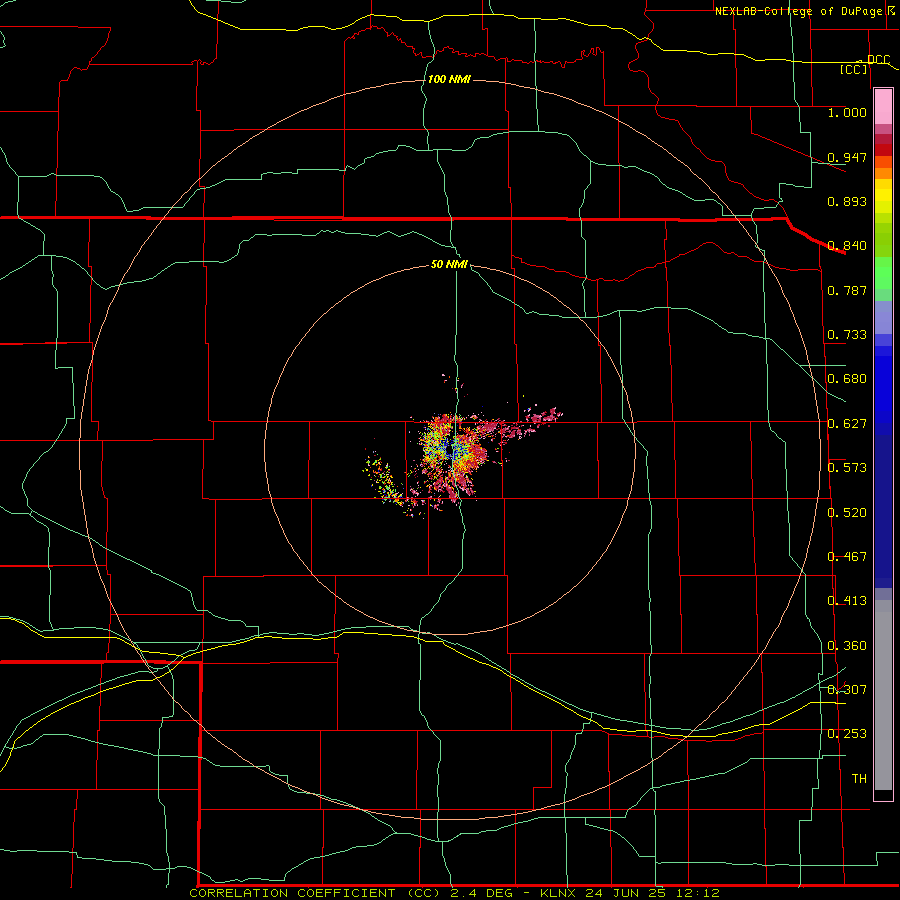Click the 0.520 scale value
This screenshot has width=900, height=900.
[x=847, y=513]
